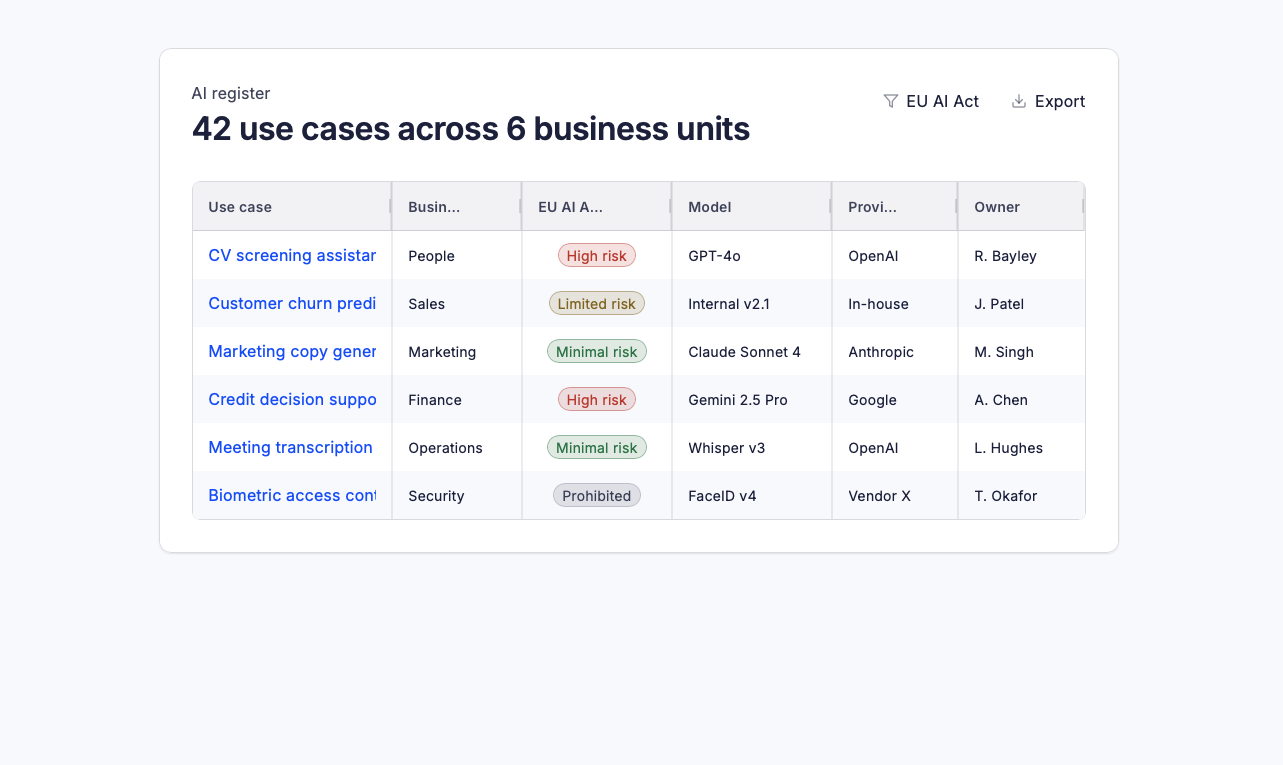
Task: Click the Vendor X provider cell
Action: [x=895, y=495]
